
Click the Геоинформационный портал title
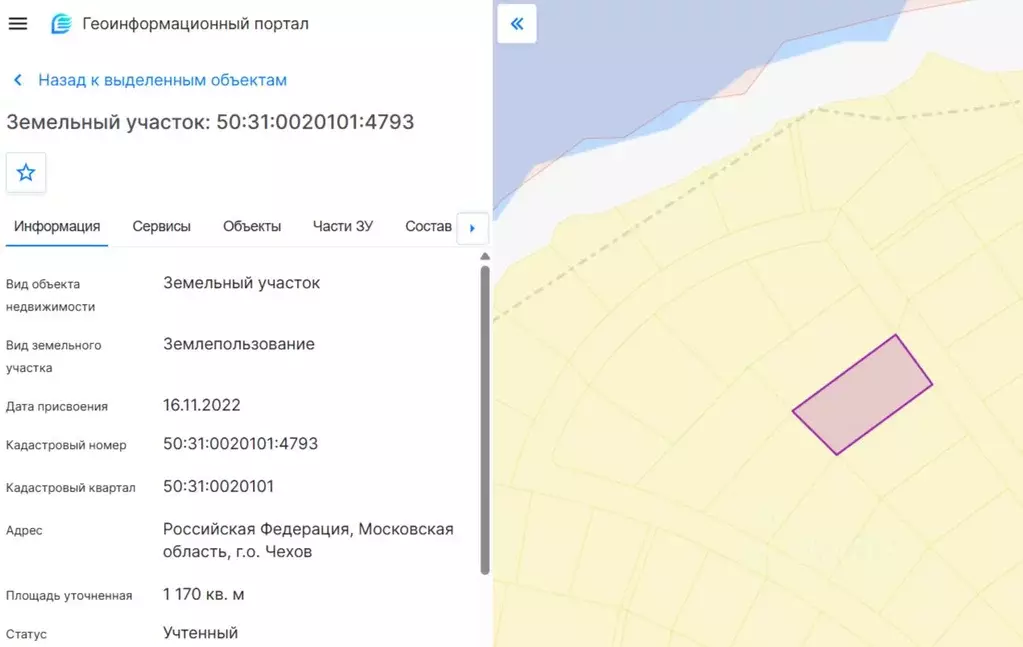[196, 23]
